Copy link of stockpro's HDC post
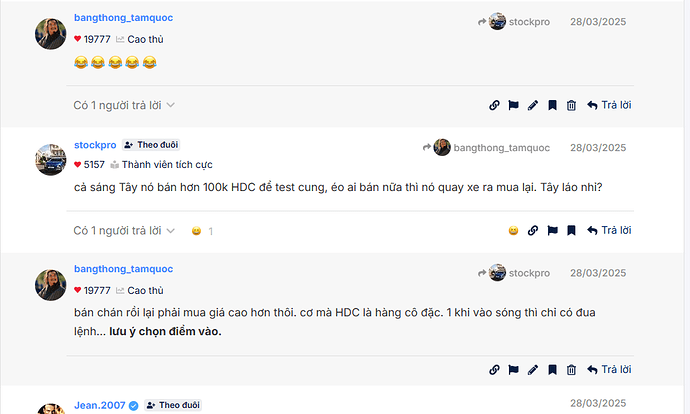 point(533,231)
